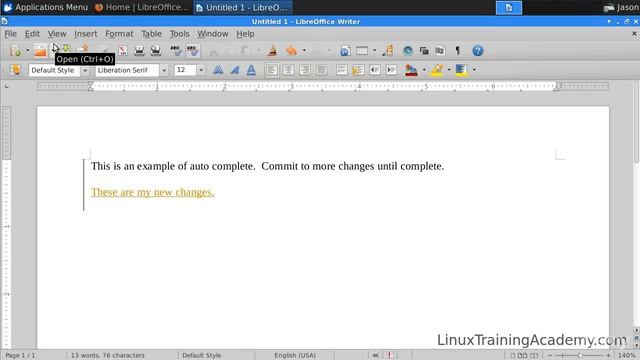Click the Print Preview icon
Image resolution: width=640 pixels, height=360 pixels.
point(156,51)
